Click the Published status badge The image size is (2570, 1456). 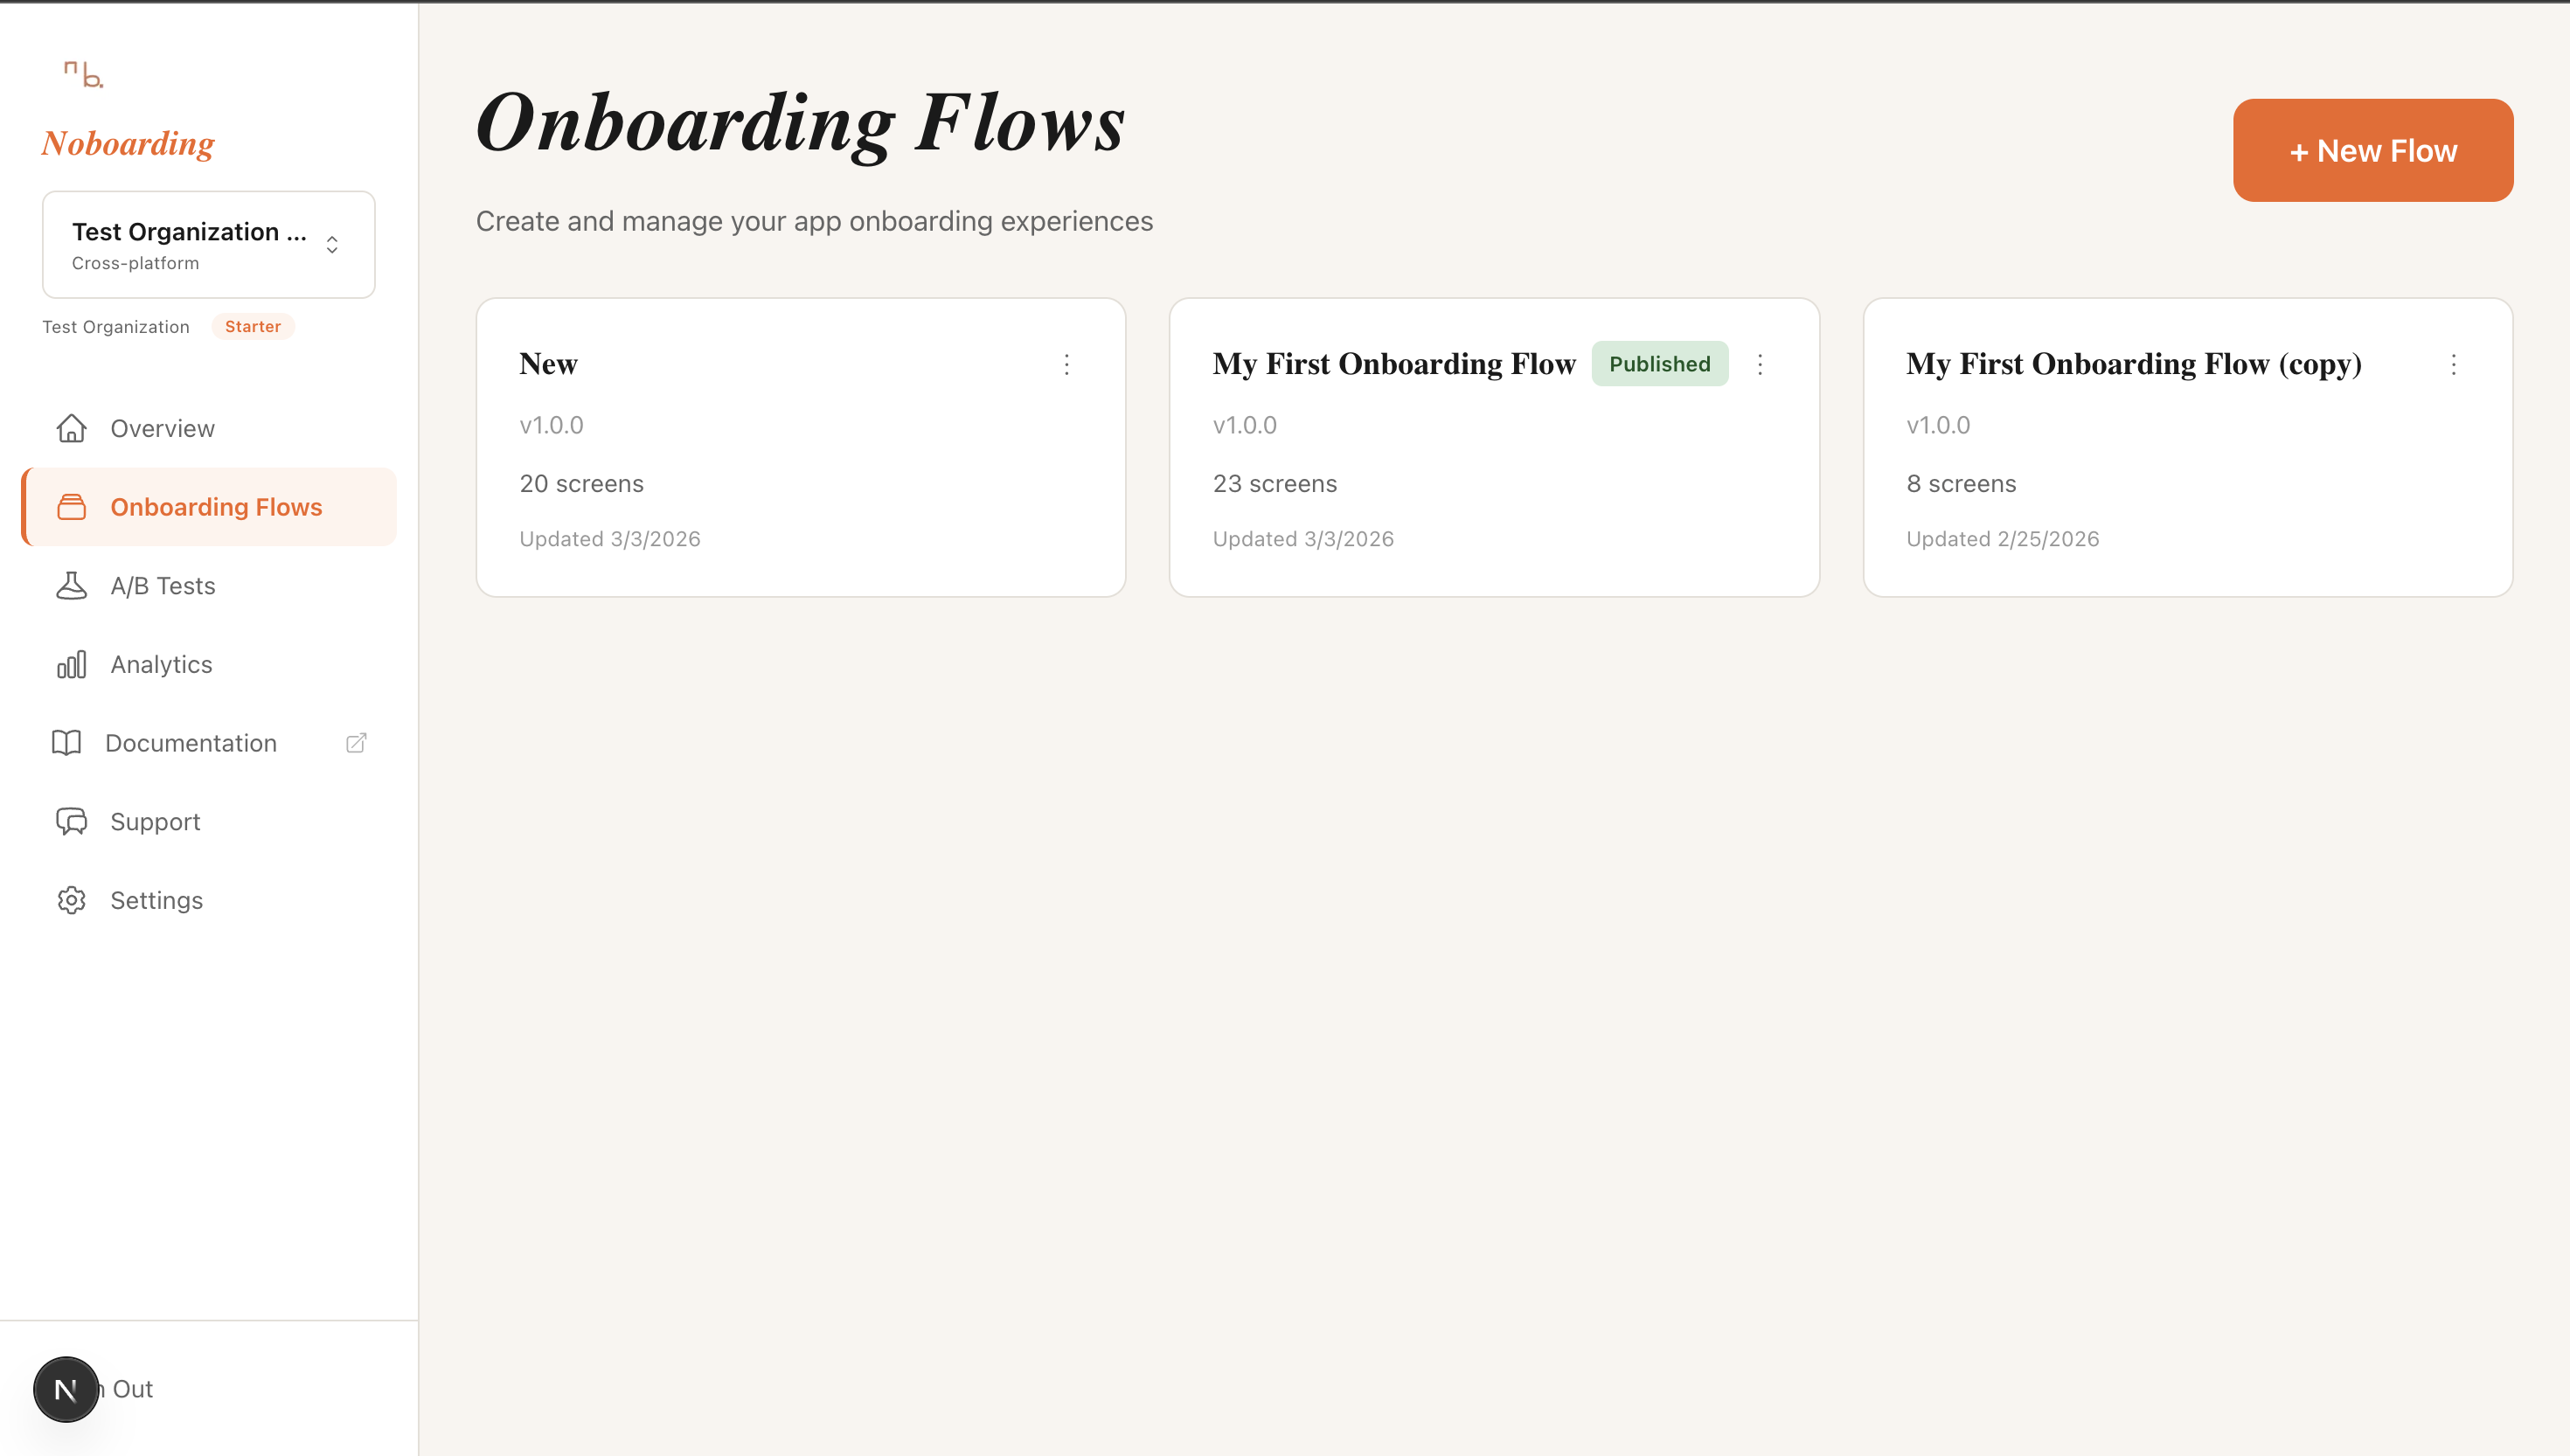(1659, 363)
